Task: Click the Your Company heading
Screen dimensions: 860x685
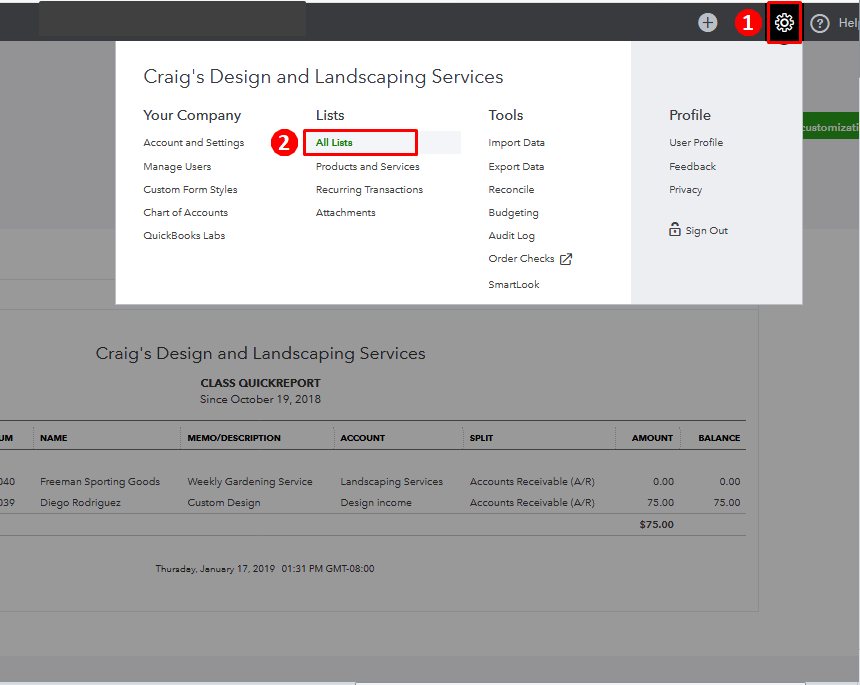Action: point(192,115)
